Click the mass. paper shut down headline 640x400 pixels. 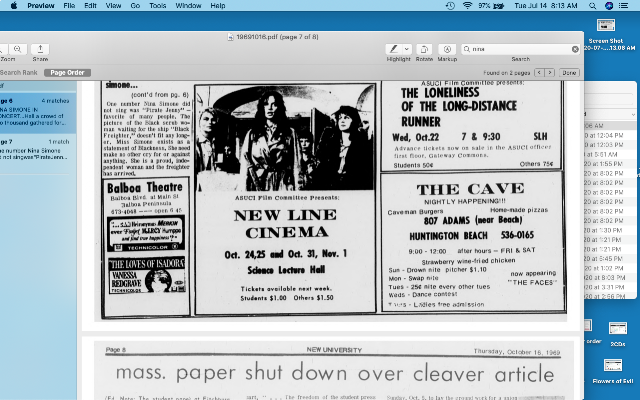click(x=335, y=373)
